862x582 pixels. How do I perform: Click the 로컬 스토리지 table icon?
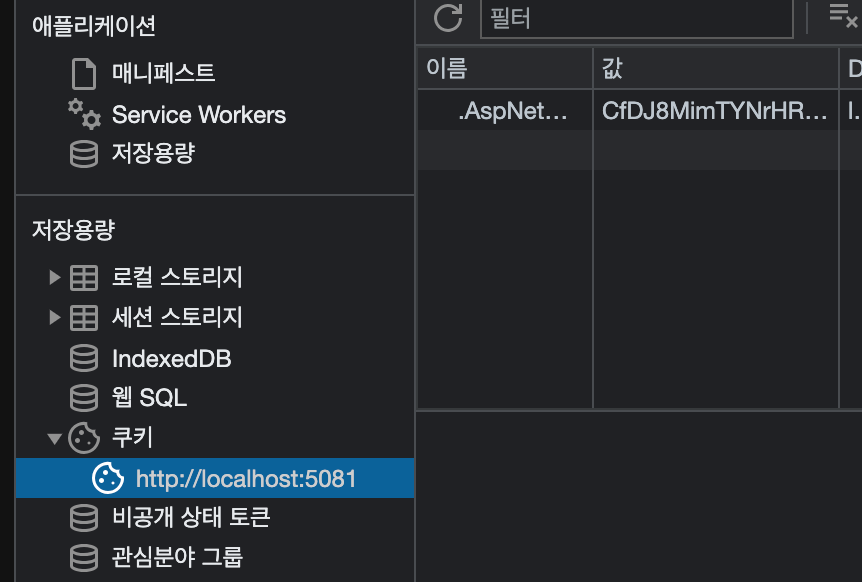84,278
